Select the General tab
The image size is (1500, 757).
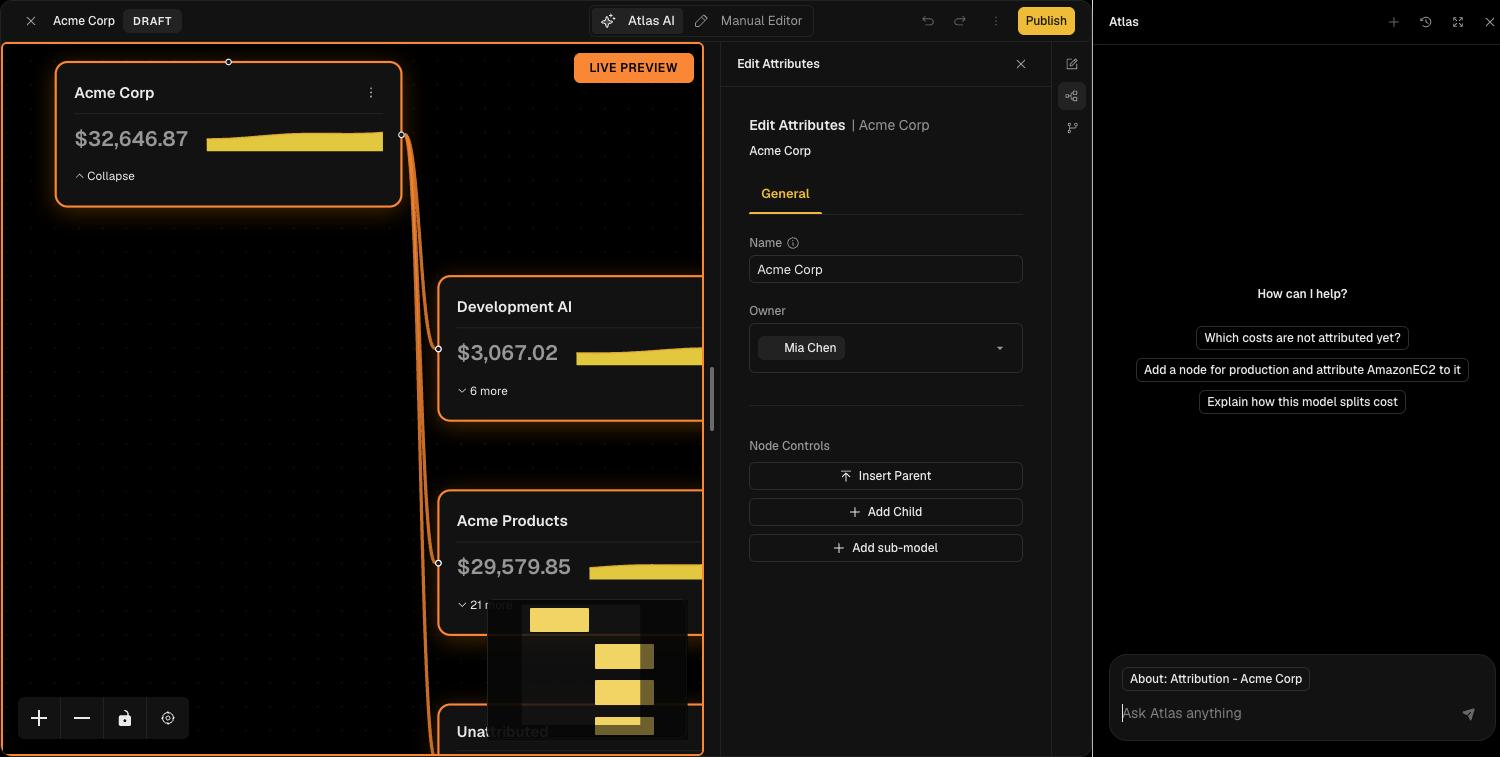tap(785, 194)
